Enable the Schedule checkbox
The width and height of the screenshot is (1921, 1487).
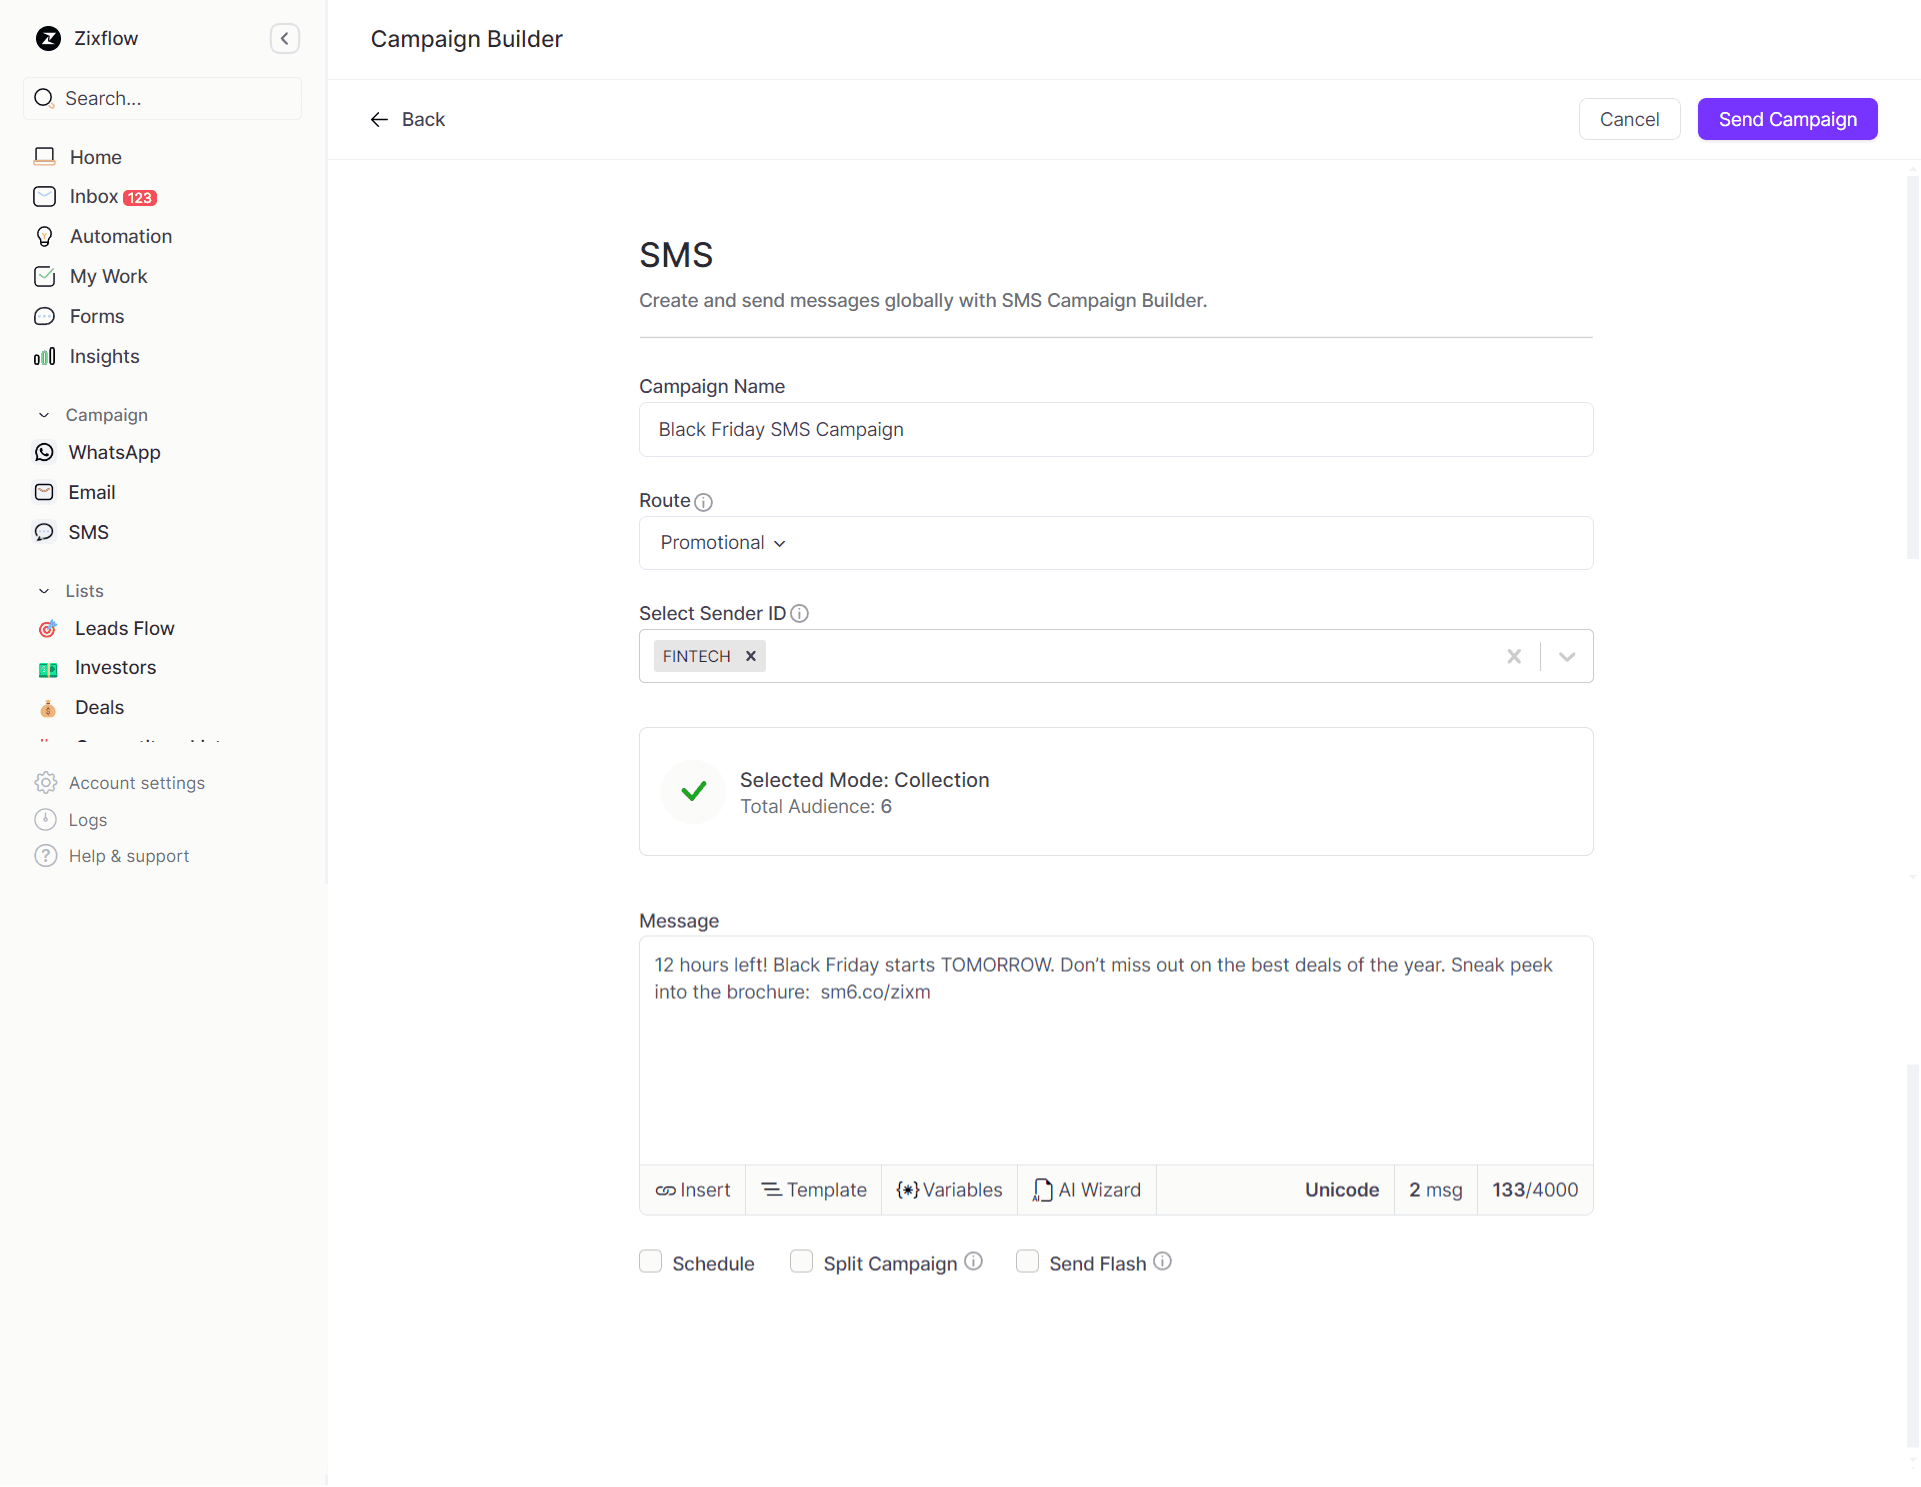651,1262
